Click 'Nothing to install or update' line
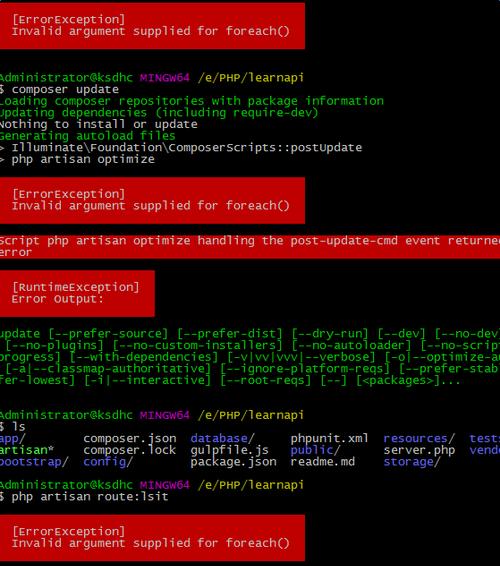 [x=99, y=124]
